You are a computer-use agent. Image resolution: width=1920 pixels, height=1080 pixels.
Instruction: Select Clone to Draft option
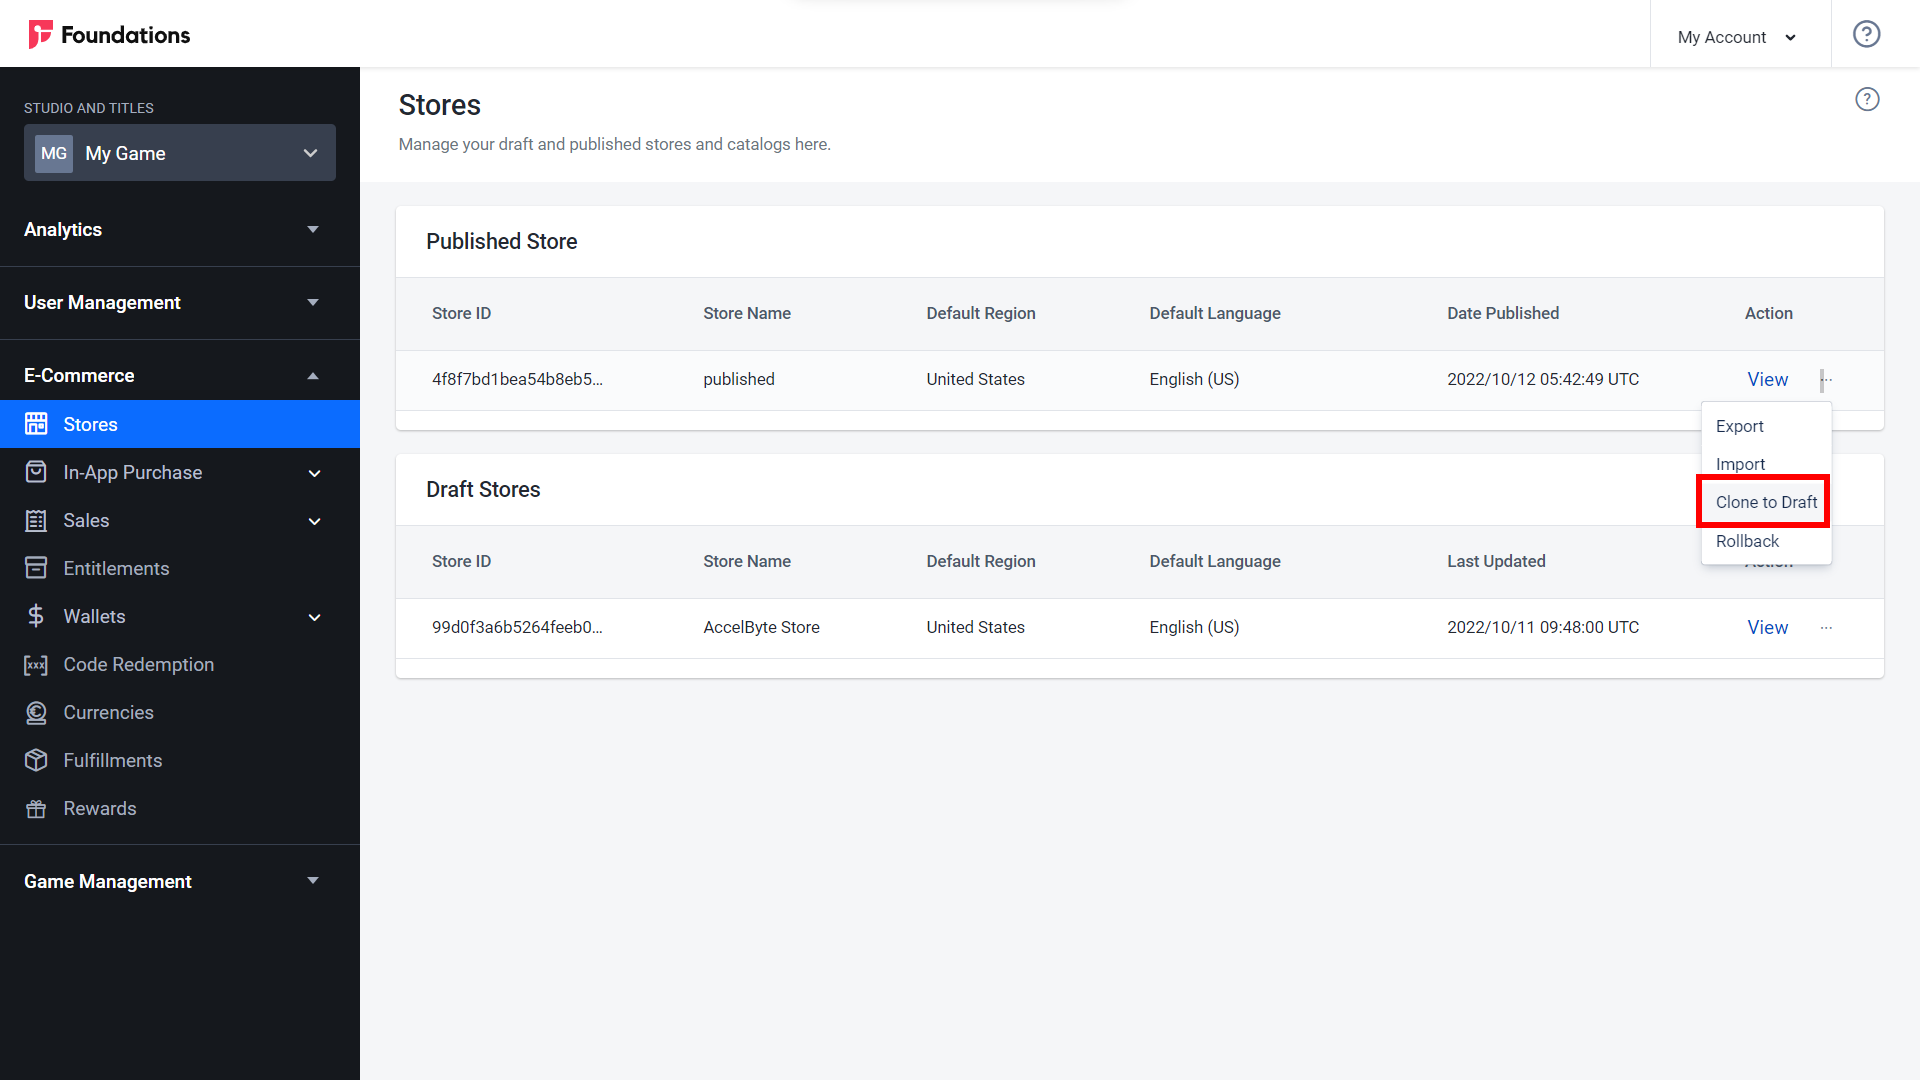pyautogui.click(x=1764, y=501)
